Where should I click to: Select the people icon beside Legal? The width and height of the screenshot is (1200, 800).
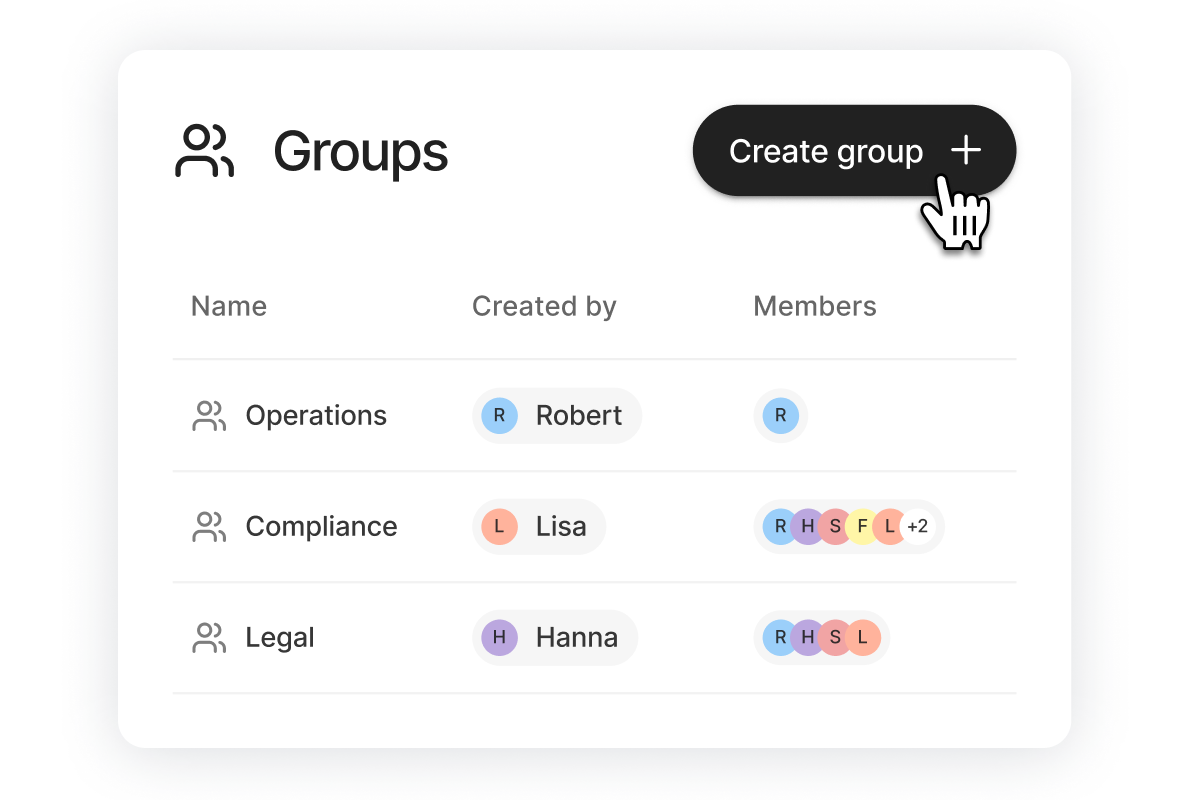click(x=207, y=637)
